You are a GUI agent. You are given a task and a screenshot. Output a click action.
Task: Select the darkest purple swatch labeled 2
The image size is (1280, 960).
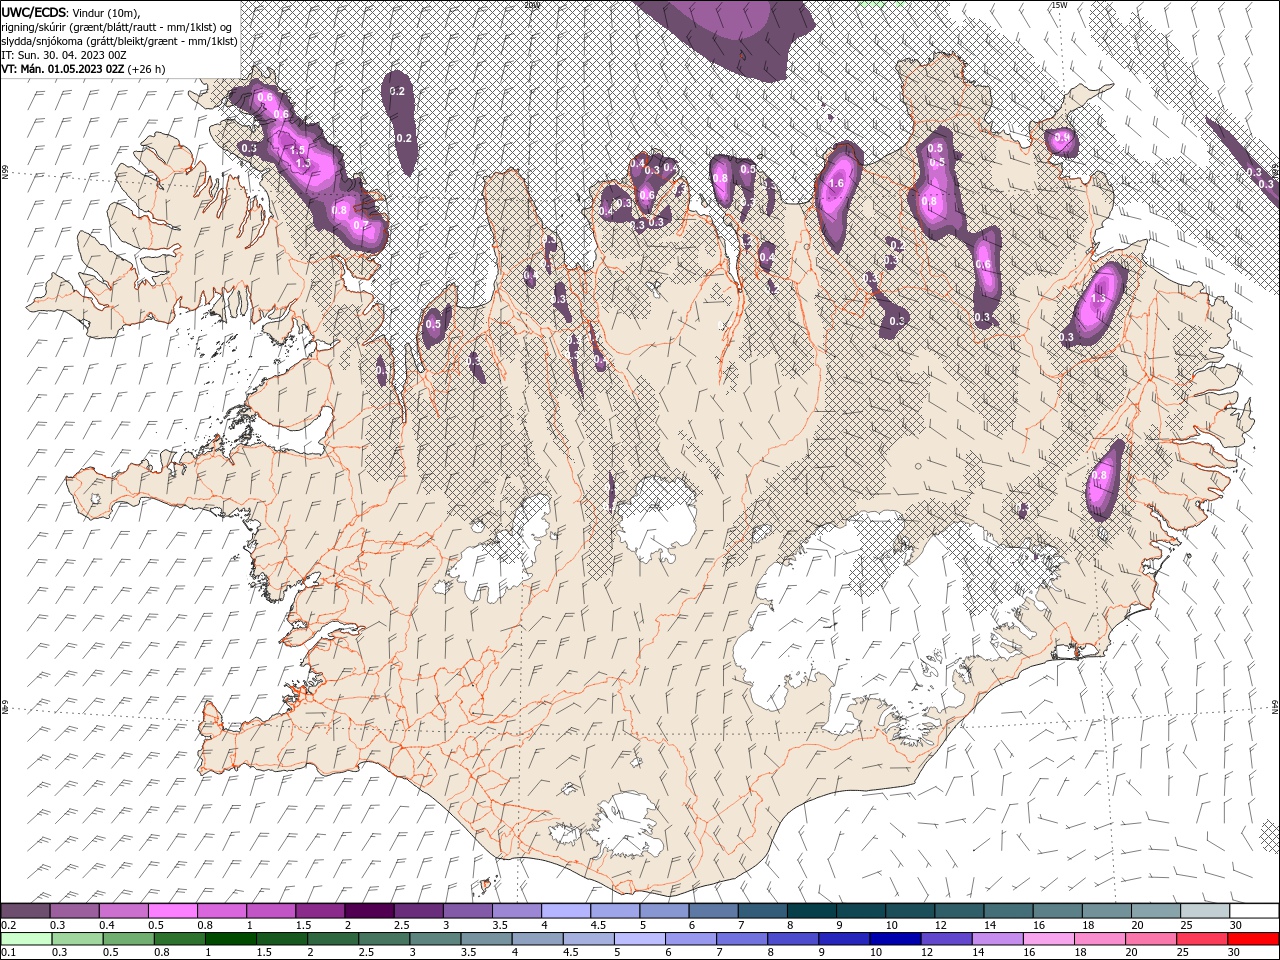coord(369,911)
